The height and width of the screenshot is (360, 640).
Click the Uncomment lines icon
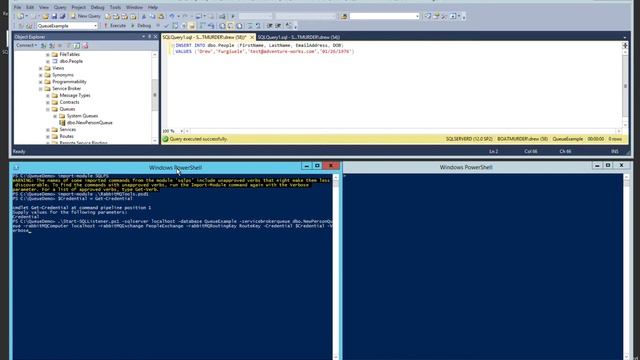(x=258, y=26)
